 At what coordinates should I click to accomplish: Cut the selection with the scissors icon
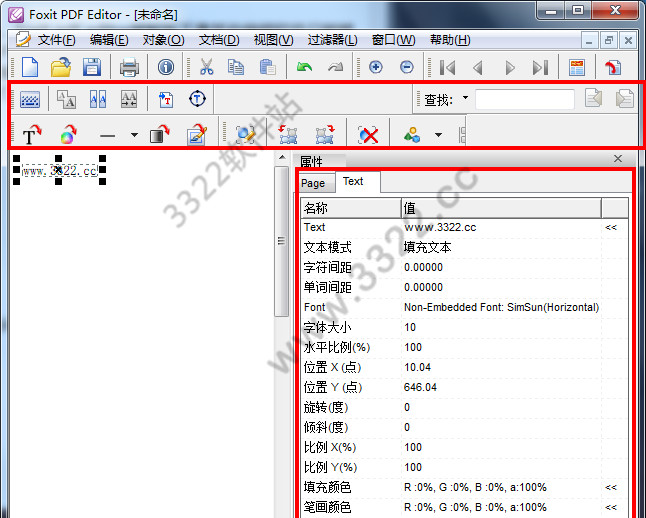click(206, 67)
